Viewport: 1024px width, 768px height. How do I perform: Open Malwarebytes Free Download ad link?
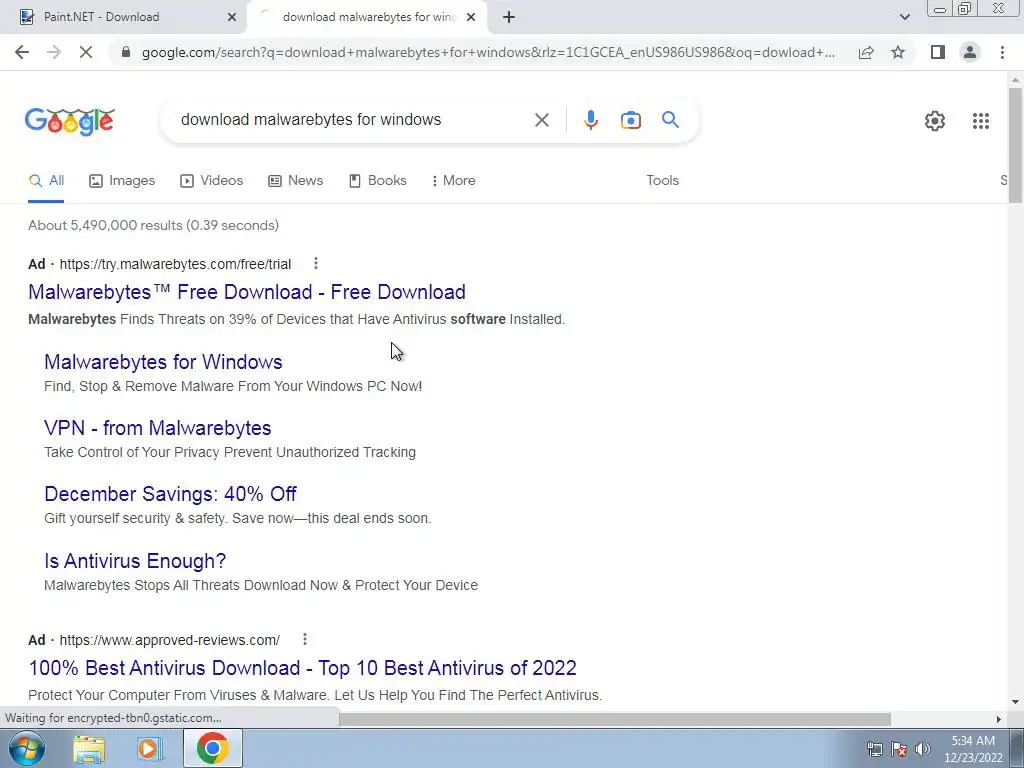coord(247,292)
